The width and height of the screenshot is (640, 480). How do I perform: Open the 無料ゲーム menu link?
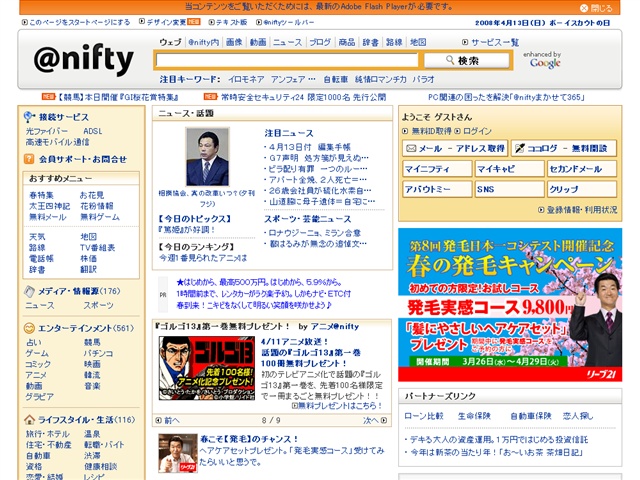click(100, 217)
